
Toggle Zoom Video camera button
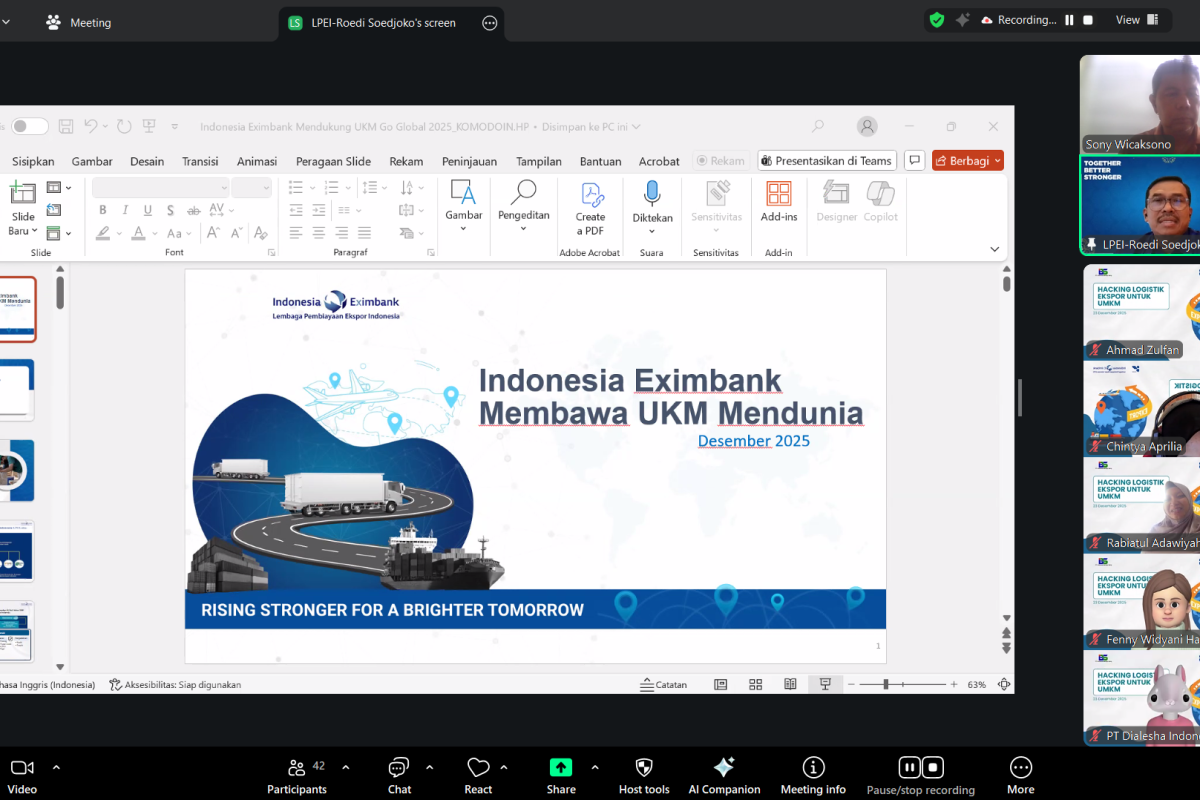click(x=22, y=776)
